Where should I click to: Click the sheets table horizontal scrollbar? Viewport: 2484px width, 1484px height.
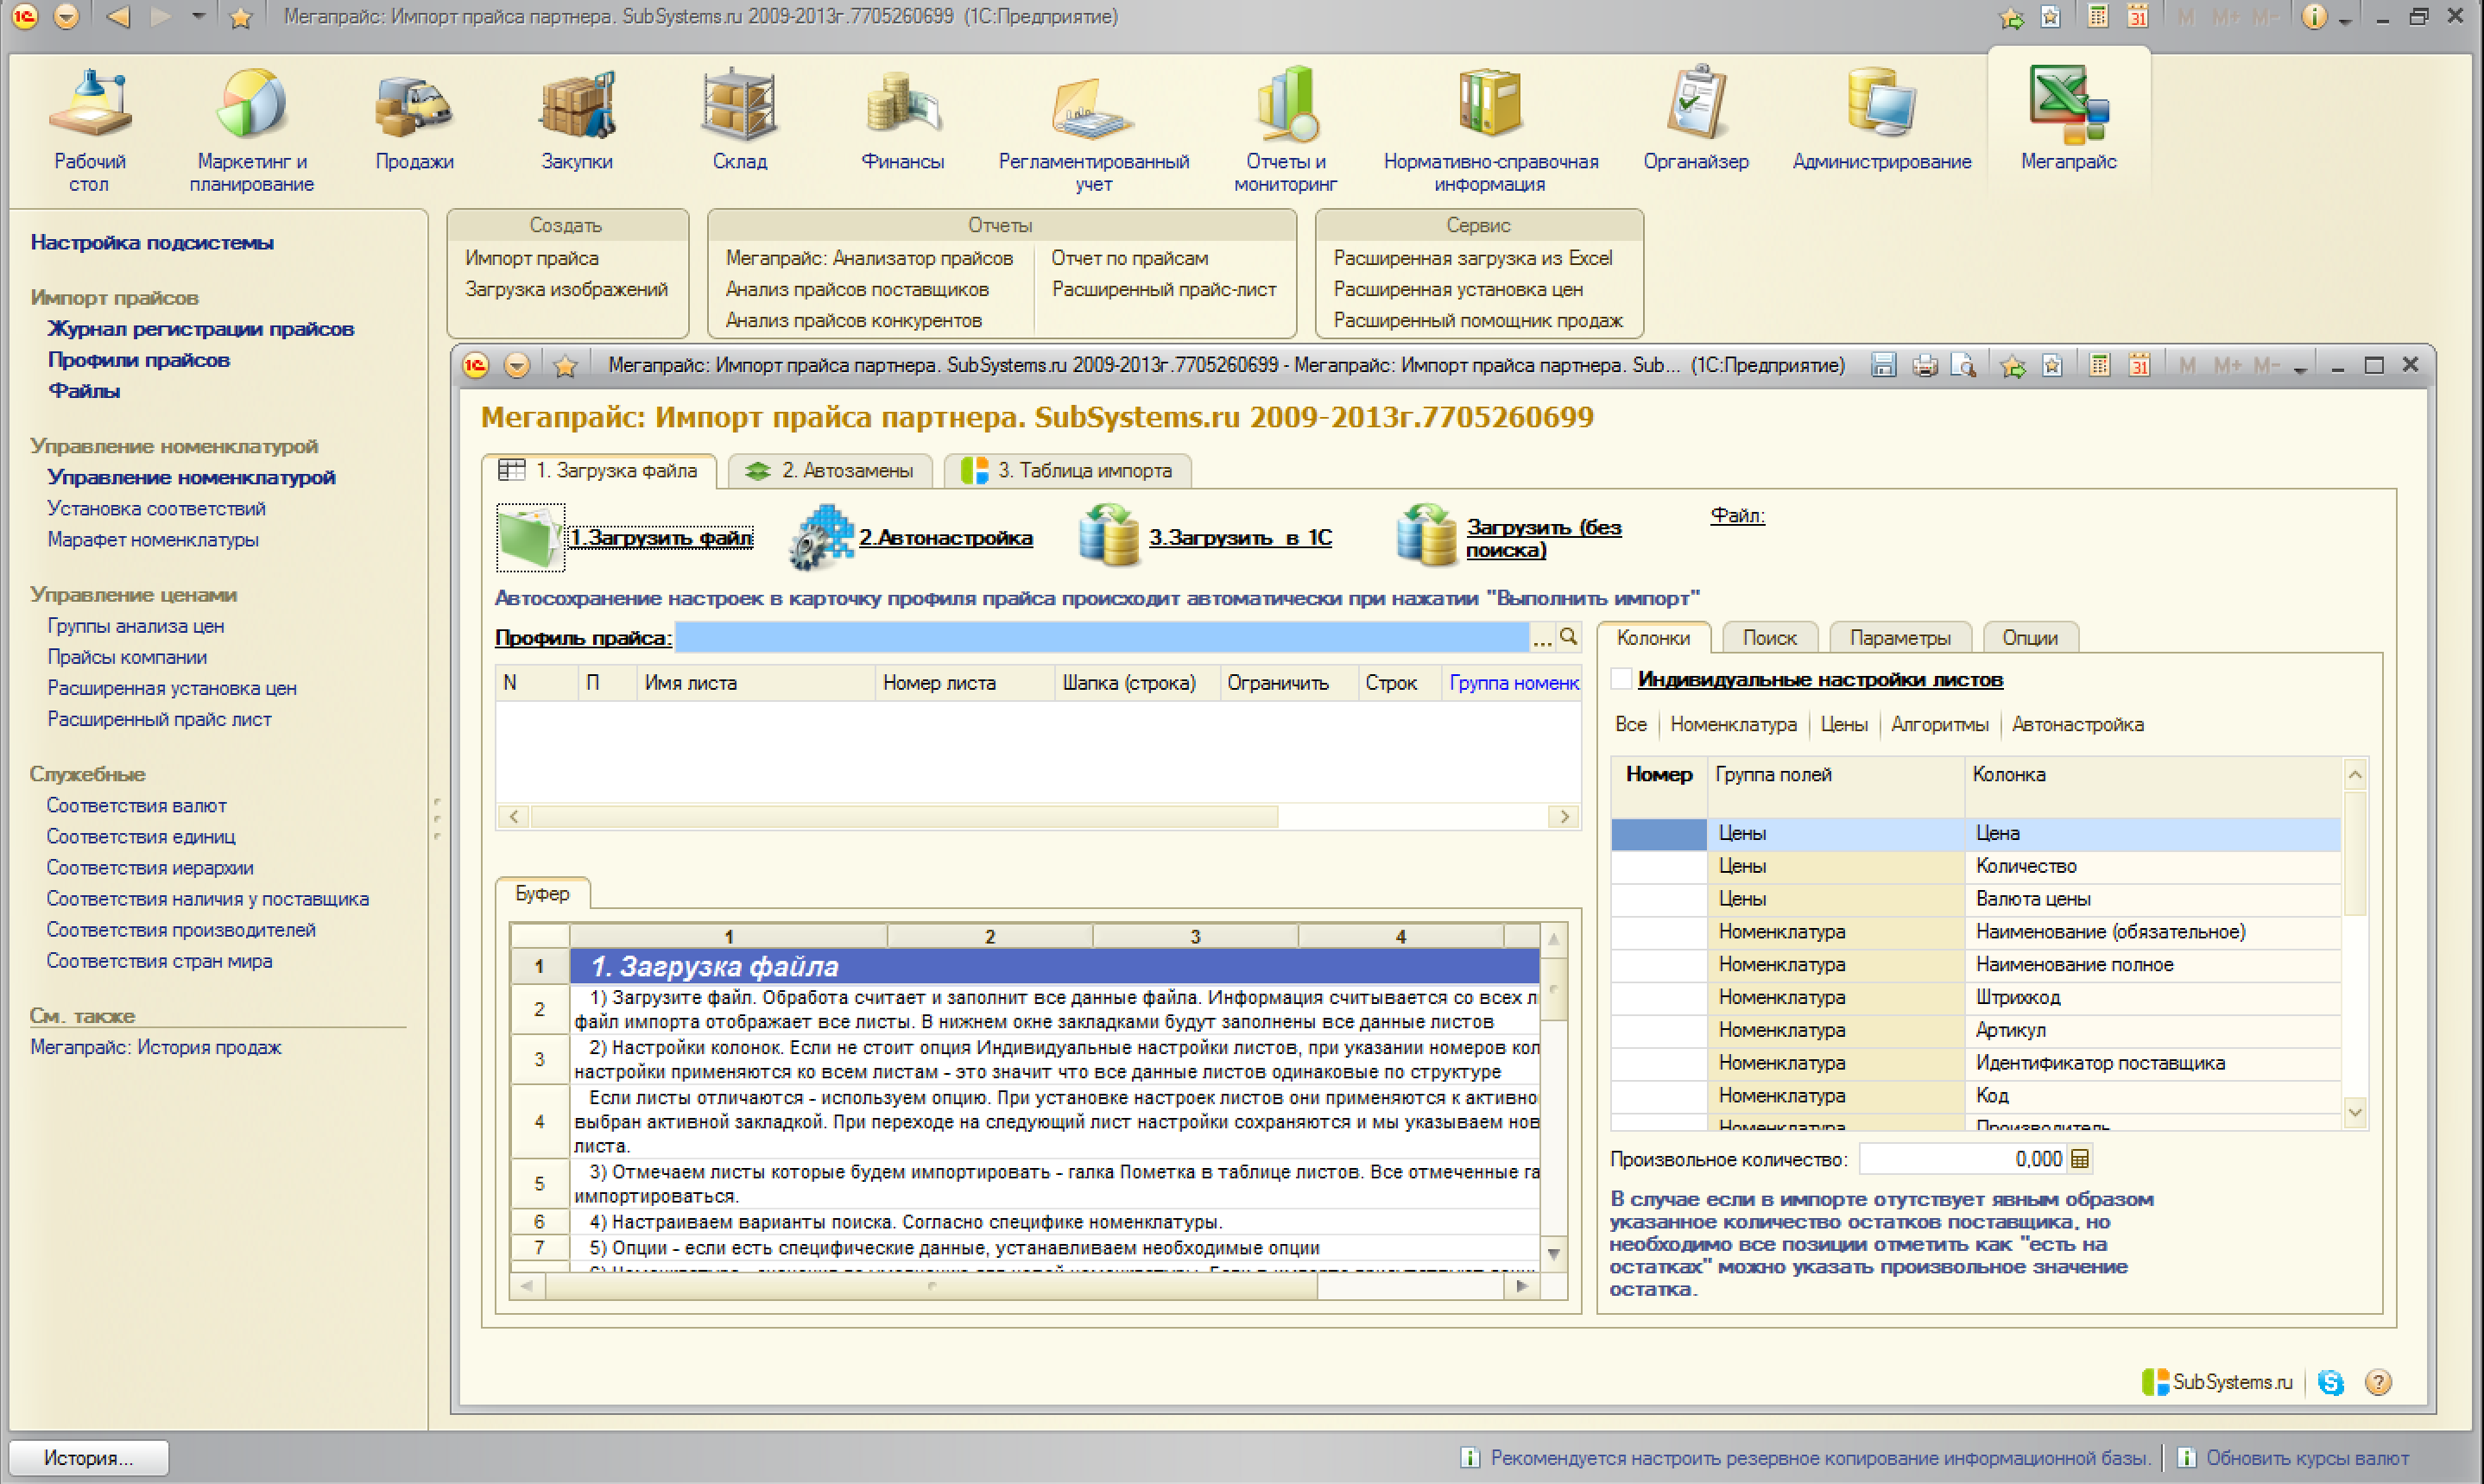click(904, 816)
